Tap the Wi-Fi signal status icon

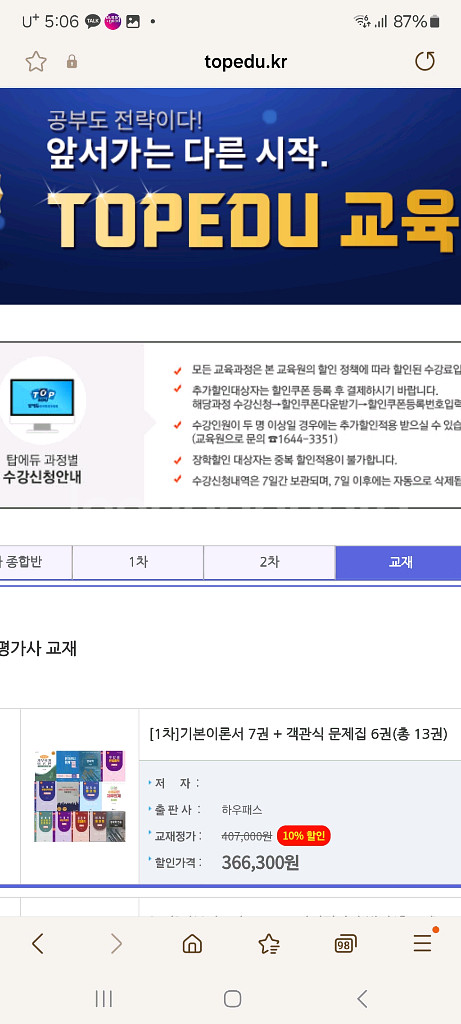pyautogui.click(x=362, y=22)
